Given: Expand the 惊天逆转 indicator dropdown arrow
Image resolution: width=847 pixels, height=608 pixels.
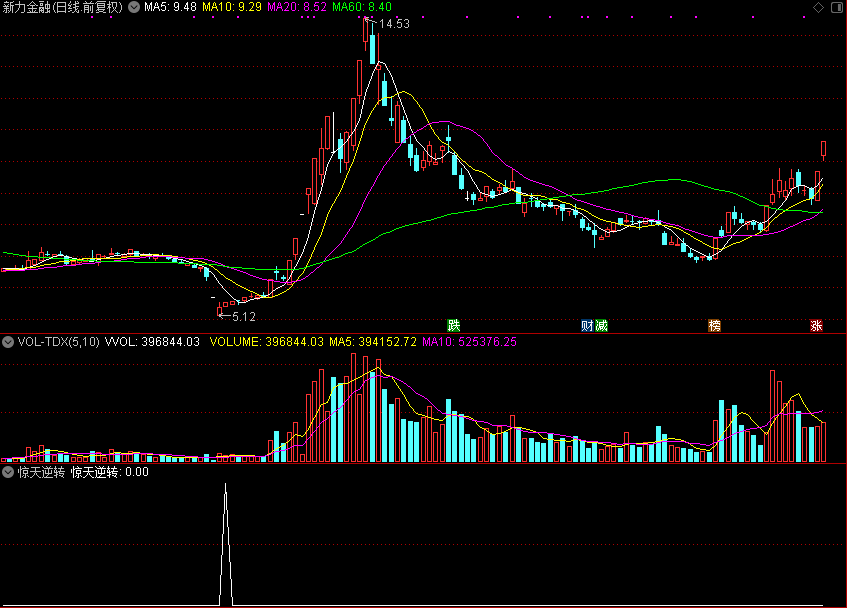Looking at the screenshot, I should click(8, 472).
